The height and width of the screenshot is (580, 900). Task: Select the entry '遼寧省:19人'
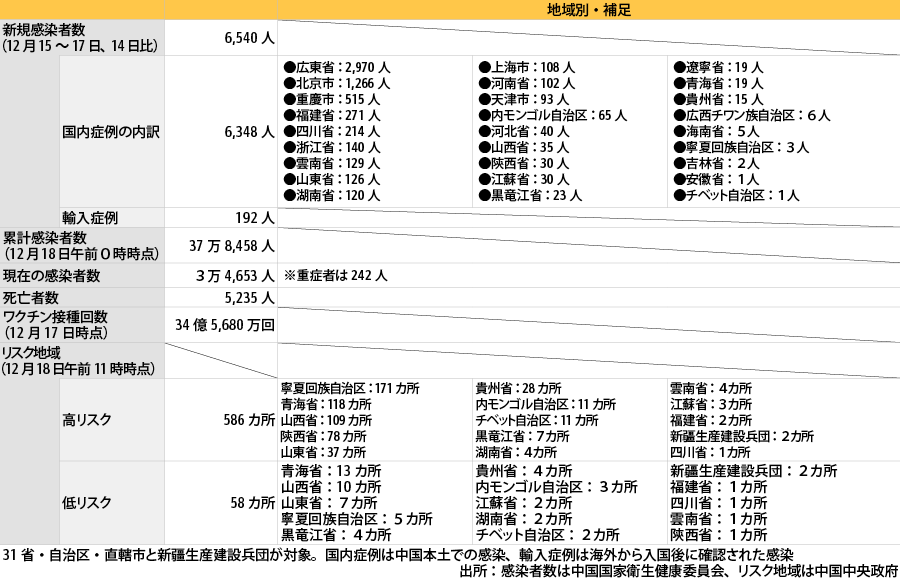(718, 67)
